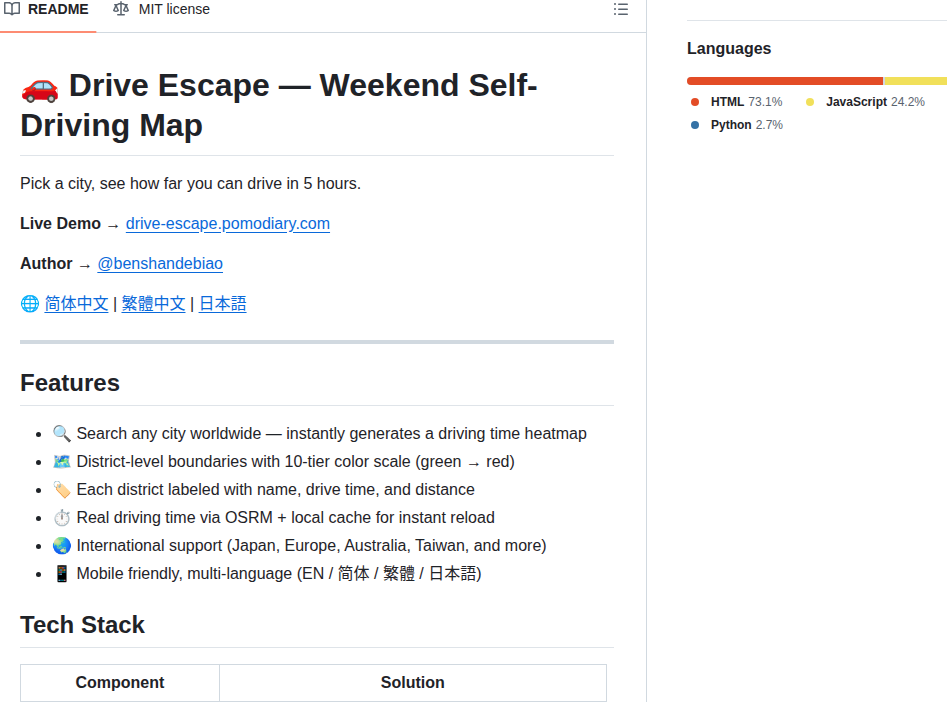The image size is (947, 702).
Task: Open the 日本語 README link
Action: (x=223, y=304)
